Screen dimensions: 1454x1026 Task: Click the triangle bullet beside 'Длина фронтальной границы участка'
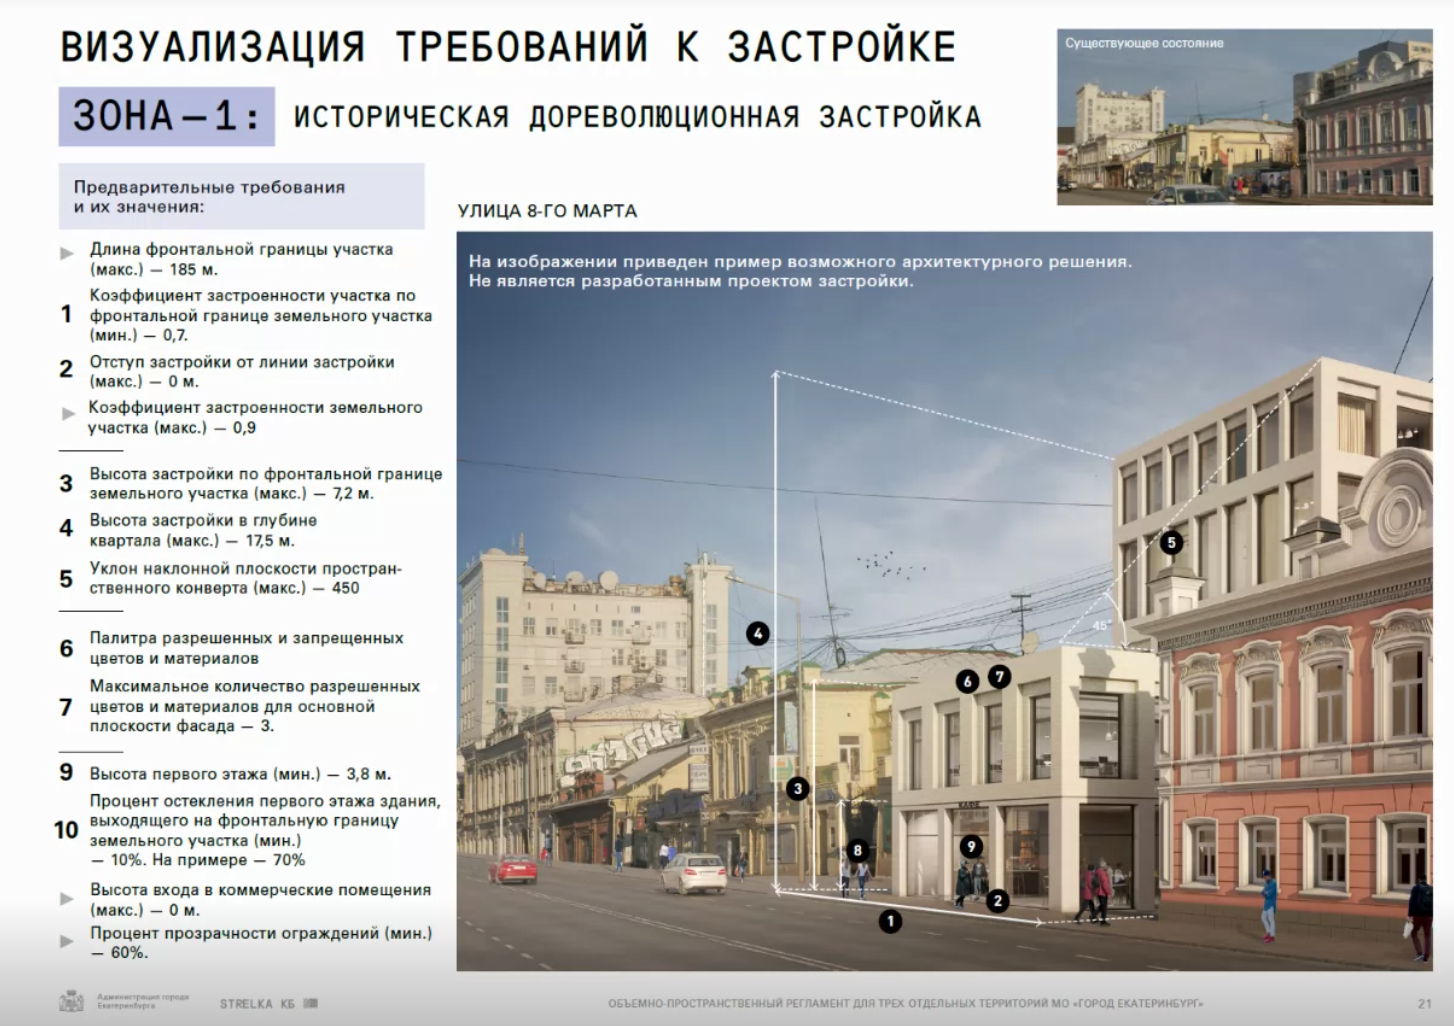(67, 253)
